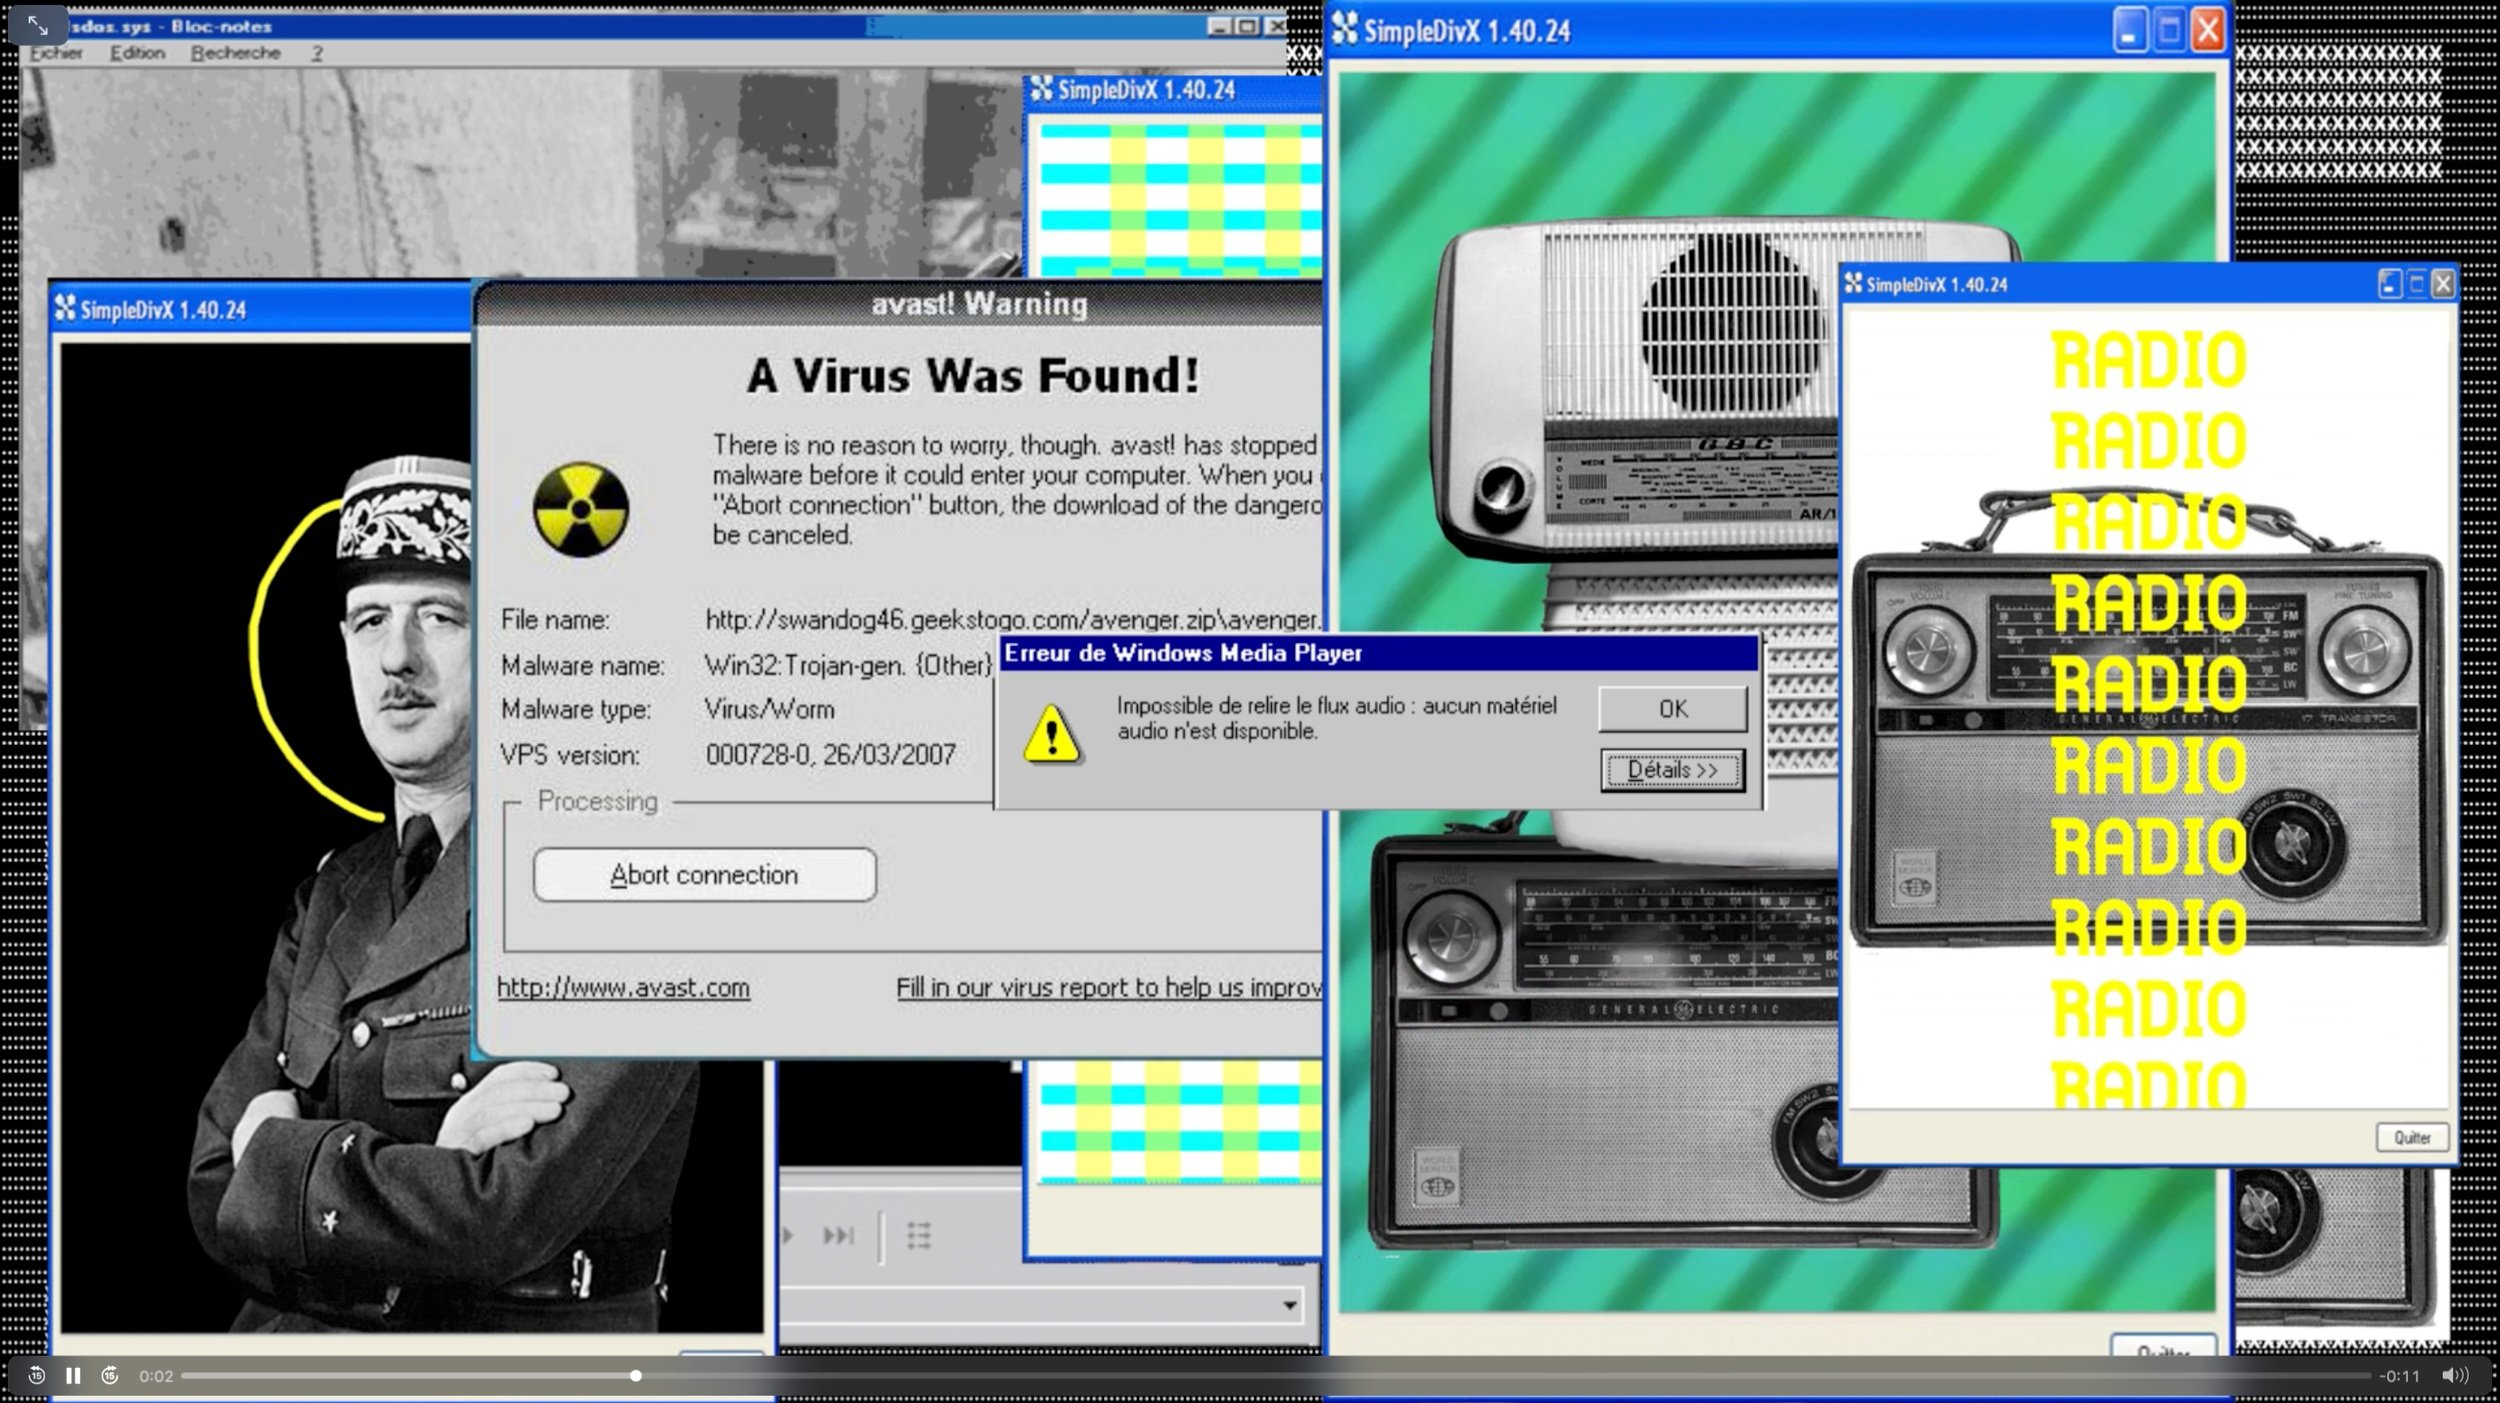Image resolution: width=2500 pixels, height=1403 pixels.
Task: Click the playlist icon in media player
Action: (x=918, y=1236)
